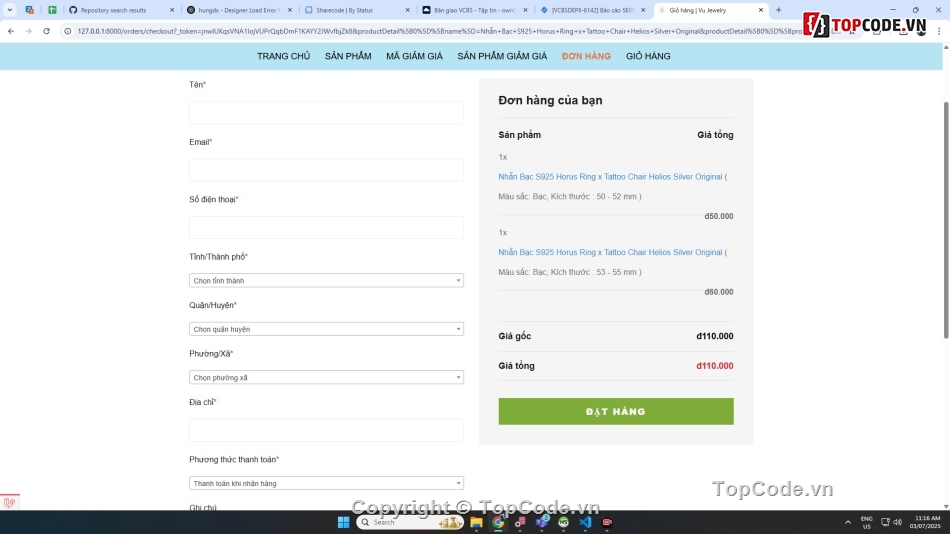Open the Phường/Xã dropdown

pyautogui.click(x=326, y=377)
